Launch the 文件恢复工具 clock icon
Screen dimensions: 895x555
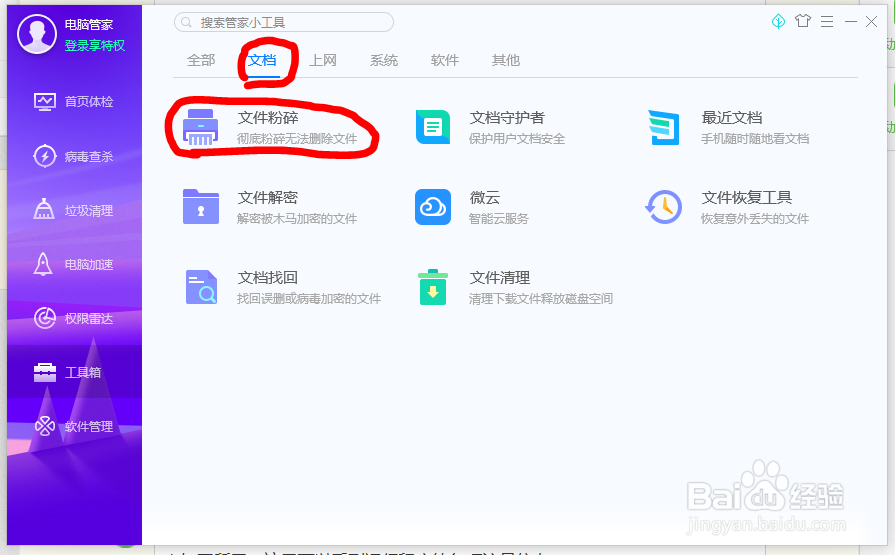click(x=663, y=207)
